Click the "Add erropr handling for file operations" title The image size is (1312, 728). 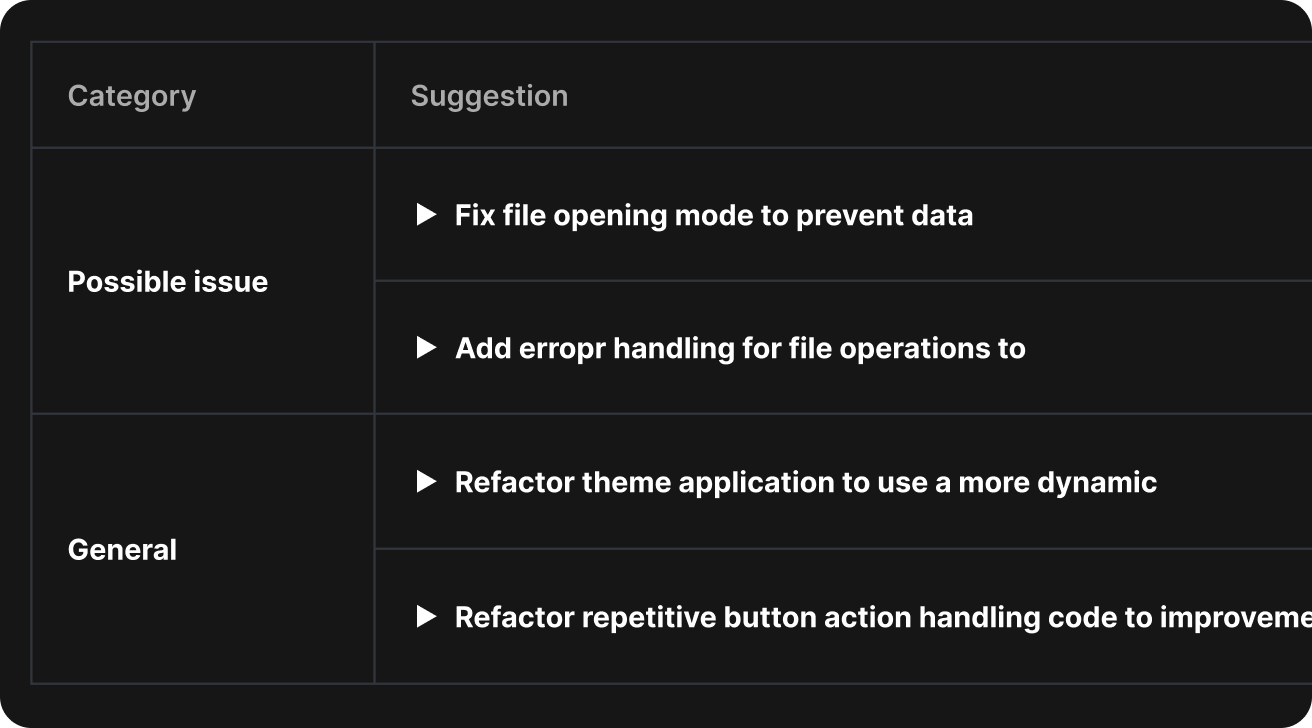740,348
